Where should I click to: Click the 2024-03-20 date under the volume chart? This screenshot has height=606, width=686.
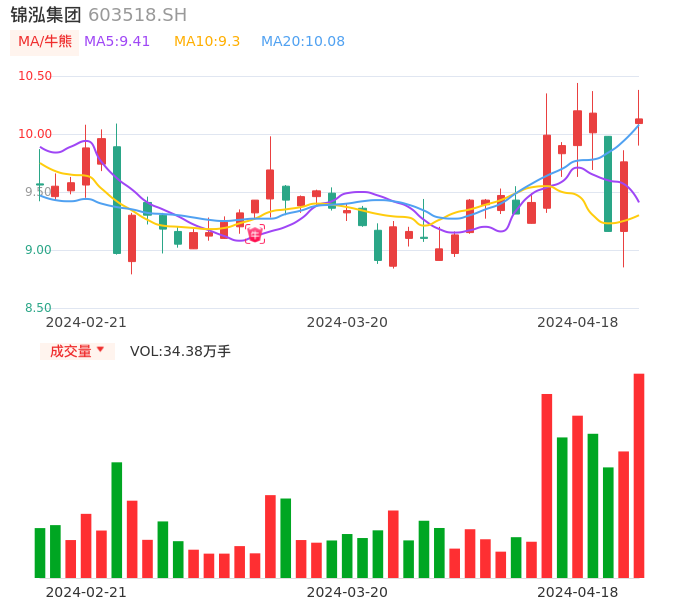(x=347, y=592)
